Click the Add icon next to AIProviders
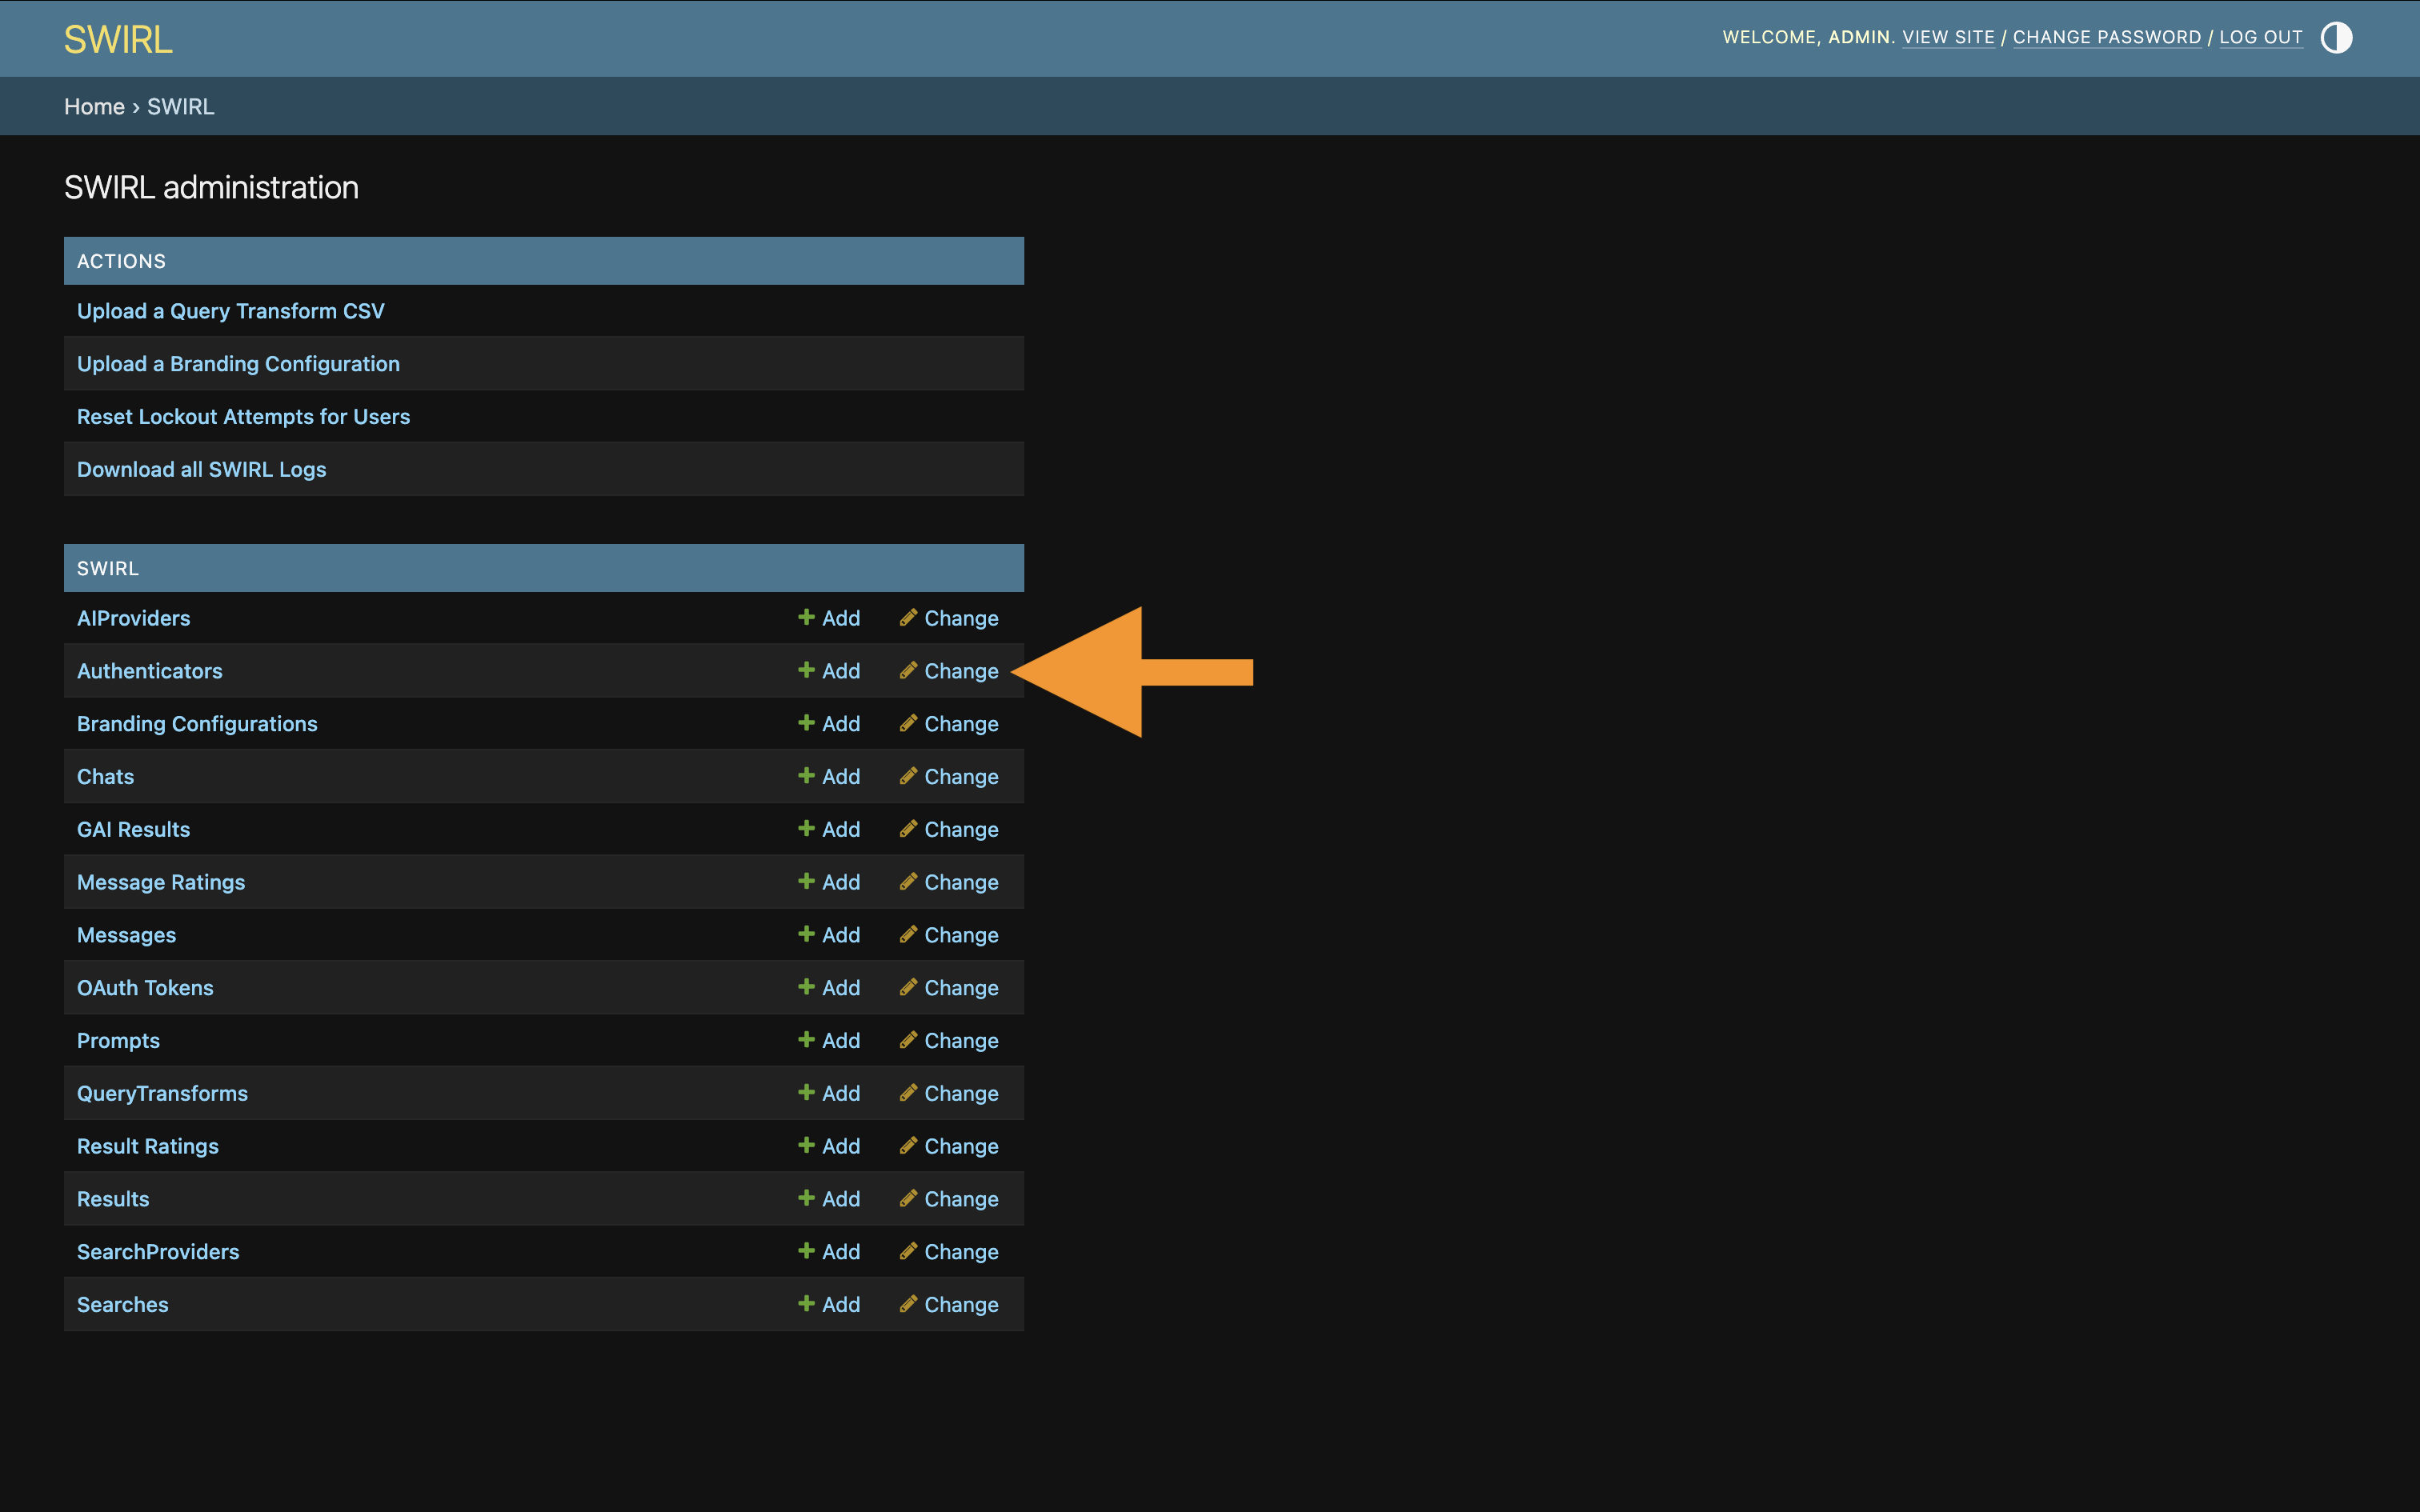The width and height of the screenshot is (2420, 1512). point(806,617)
